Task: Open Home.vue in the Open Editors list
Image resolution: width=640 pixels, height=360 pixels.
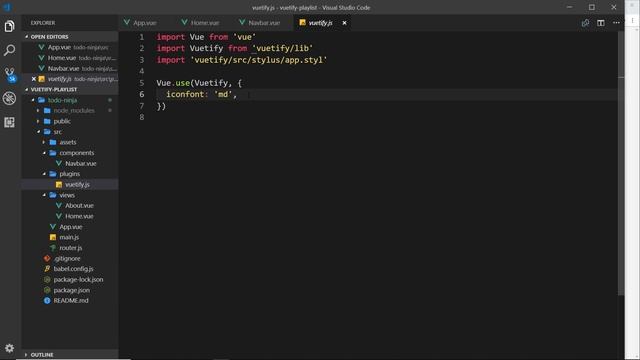Action: point(70,58)
